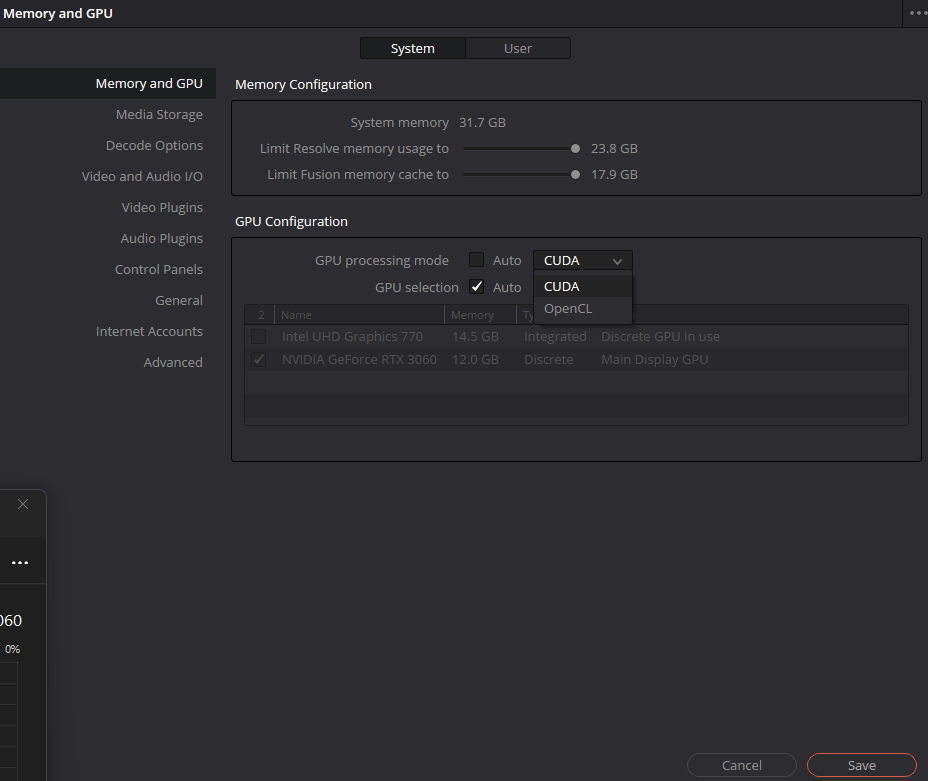Click the 31.7 GB system memory value
Image resolution: width=928 pixels, height=781 pixels.
(x=482, y=122)
